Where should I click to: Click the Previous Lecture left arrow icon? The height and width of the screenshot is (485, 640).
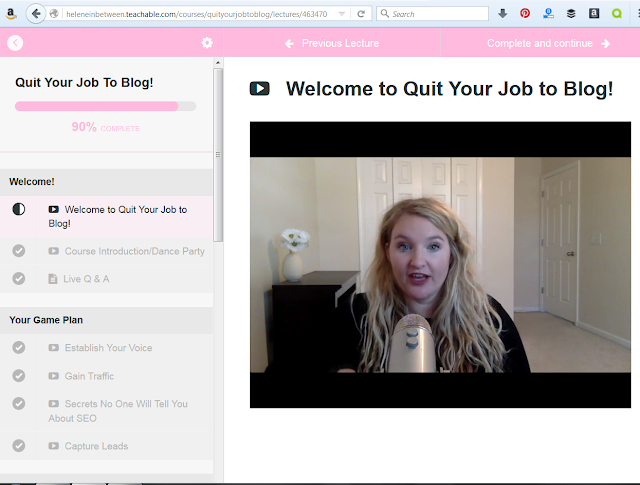click(289, 44)
